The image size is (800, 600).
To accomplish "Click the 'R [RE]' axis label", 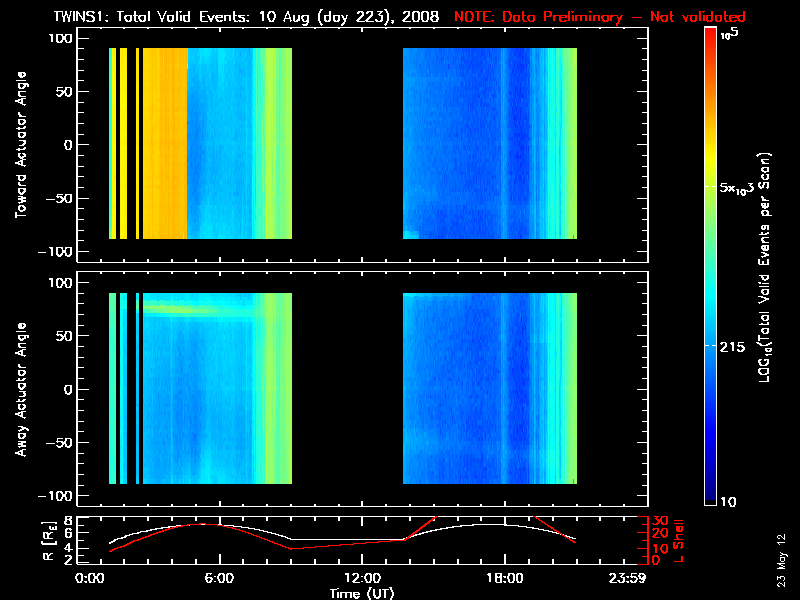I will pos(49,540).
